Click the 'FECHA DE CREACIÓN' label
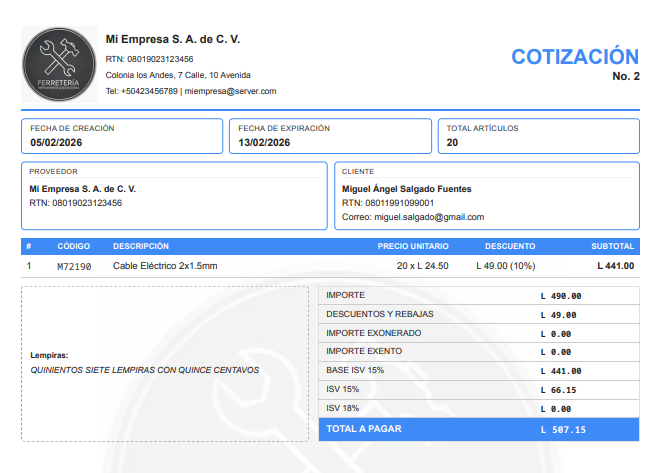This screenshot has width=669, height=473. click(72, 128)
